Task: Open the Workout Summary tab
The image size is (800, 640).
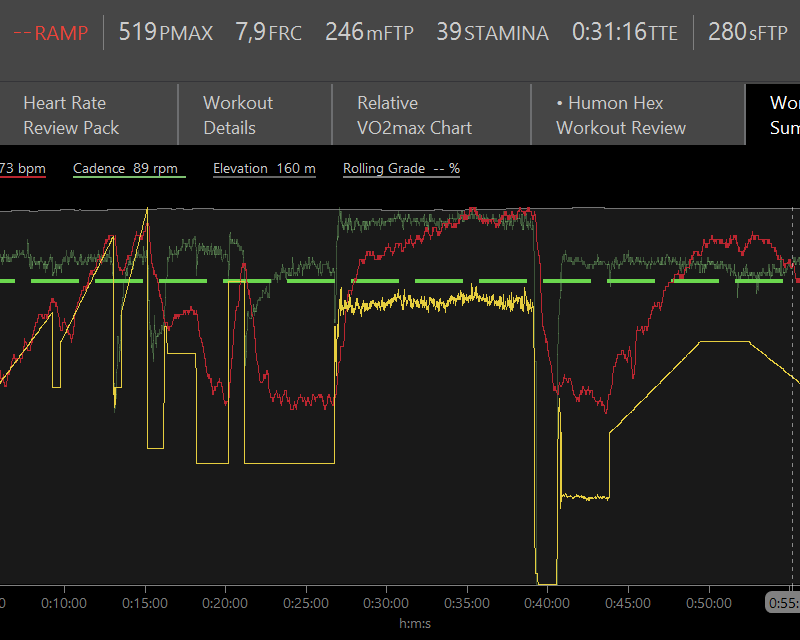Action: [x=783, y=114]
